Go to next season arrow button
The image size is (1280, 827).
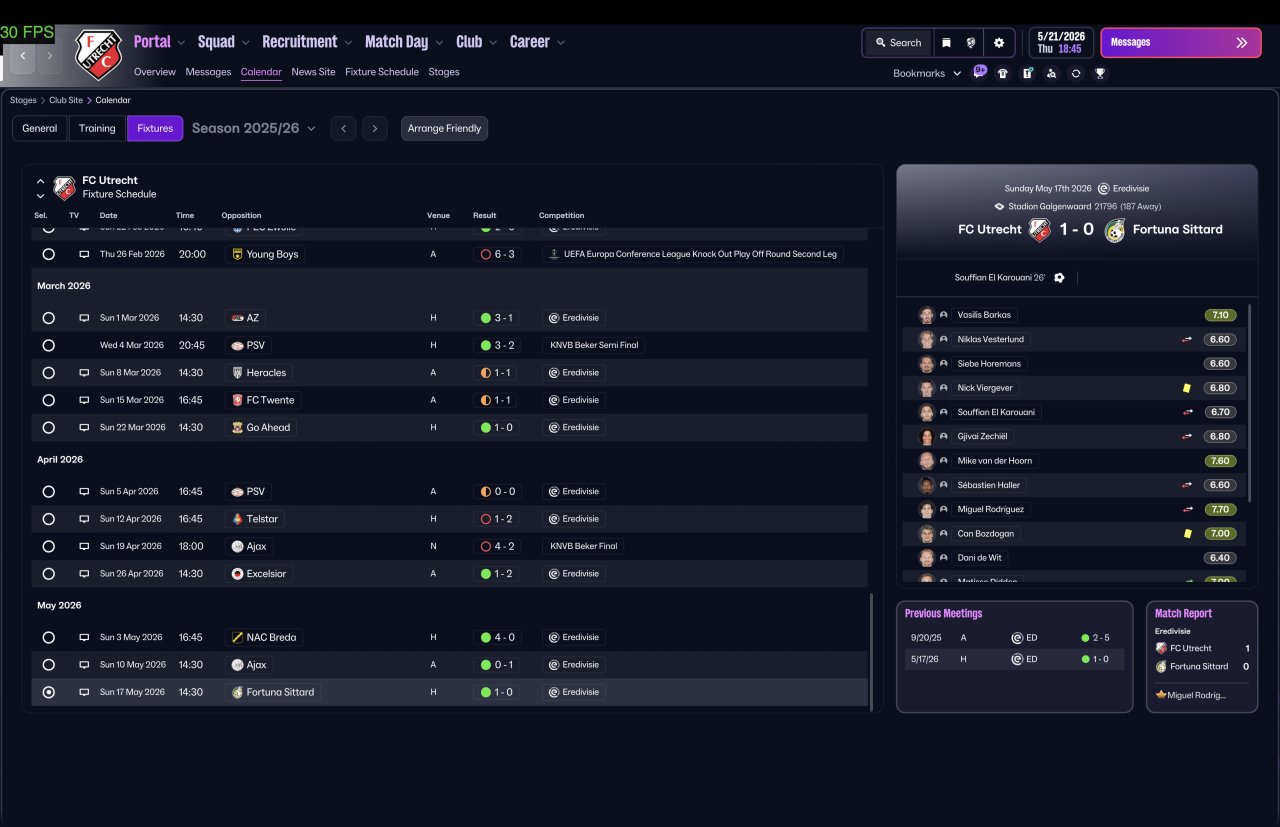[x=375, y=128]
